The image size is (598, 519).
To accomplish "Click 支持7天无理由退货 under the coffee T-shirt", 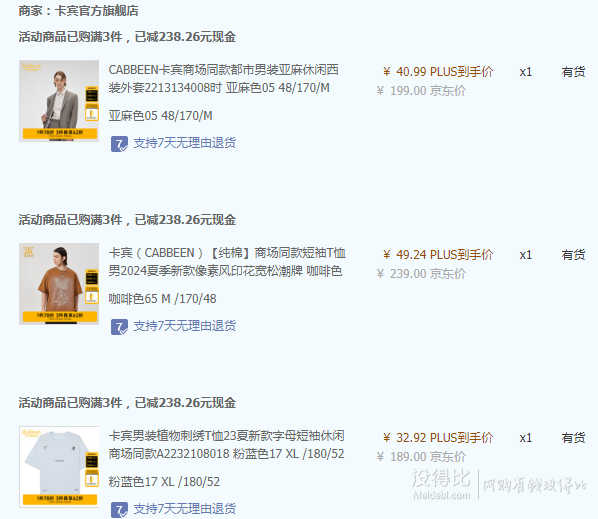I will [185, 326].
